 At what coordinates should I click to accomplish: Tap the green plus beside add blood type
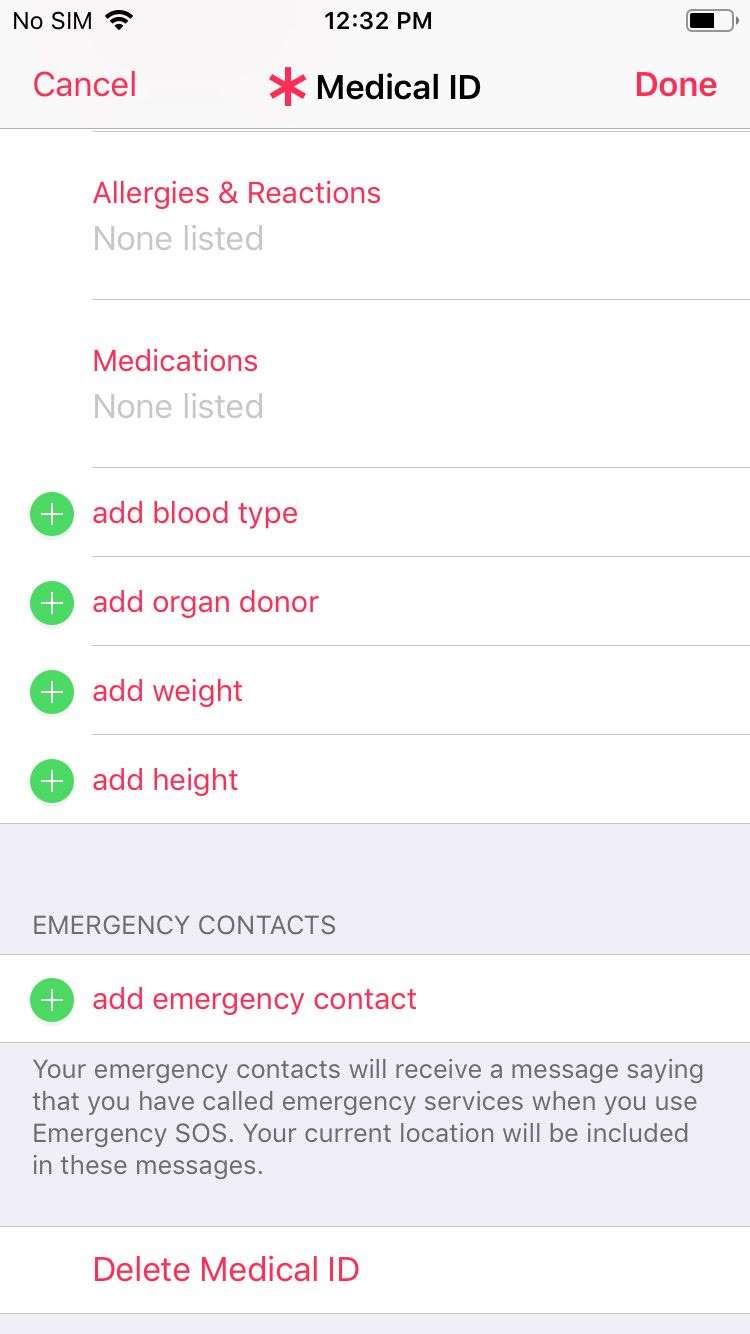coord(51,513)
